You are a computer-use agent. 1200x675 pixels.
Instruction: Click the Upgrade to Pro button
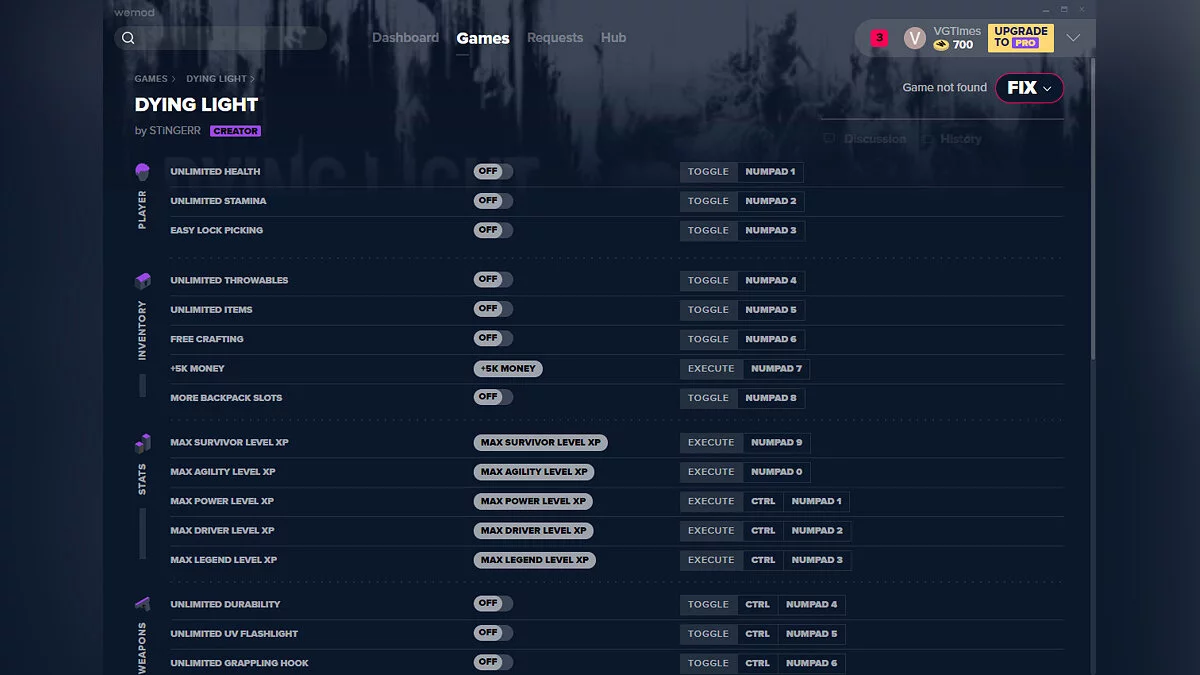1020,38
